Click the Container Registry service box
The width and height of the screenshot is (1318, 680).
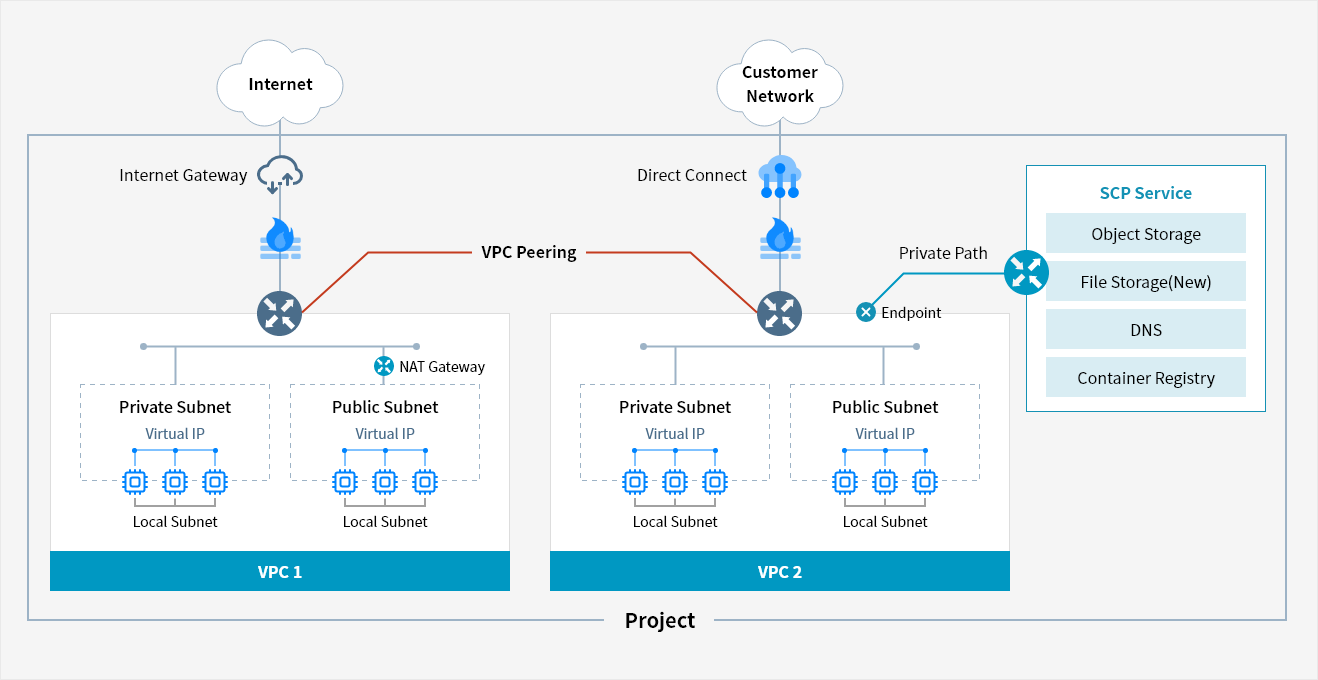click(1145, 378)
